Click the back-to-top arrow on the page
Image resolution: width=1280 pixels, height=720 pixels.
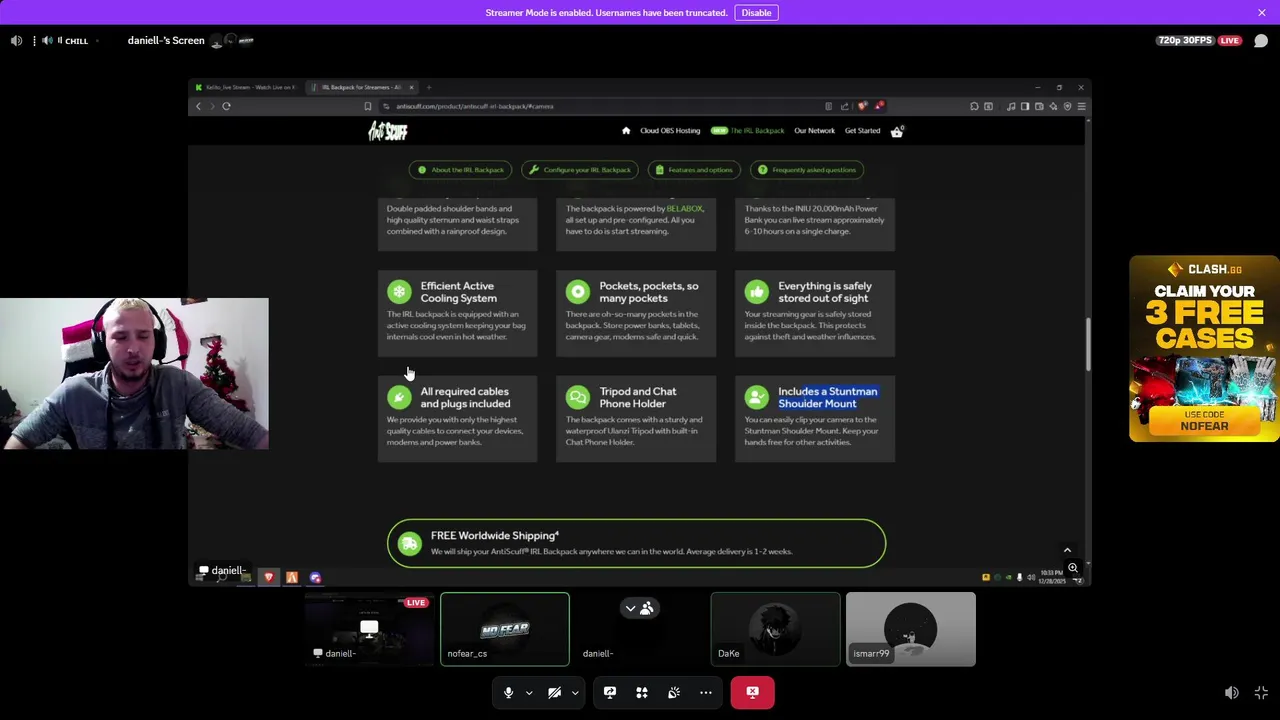pos(1067,550)
